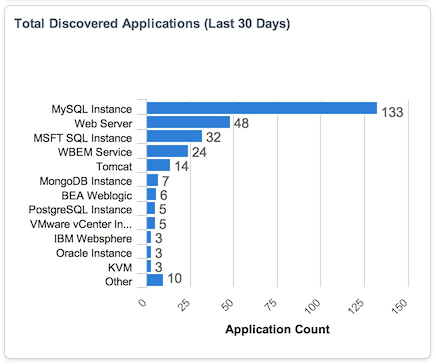This screenshot has width=436, height=364.
Task: Click the value 6 beside BEA Weblogic
Action: [163, 195]
